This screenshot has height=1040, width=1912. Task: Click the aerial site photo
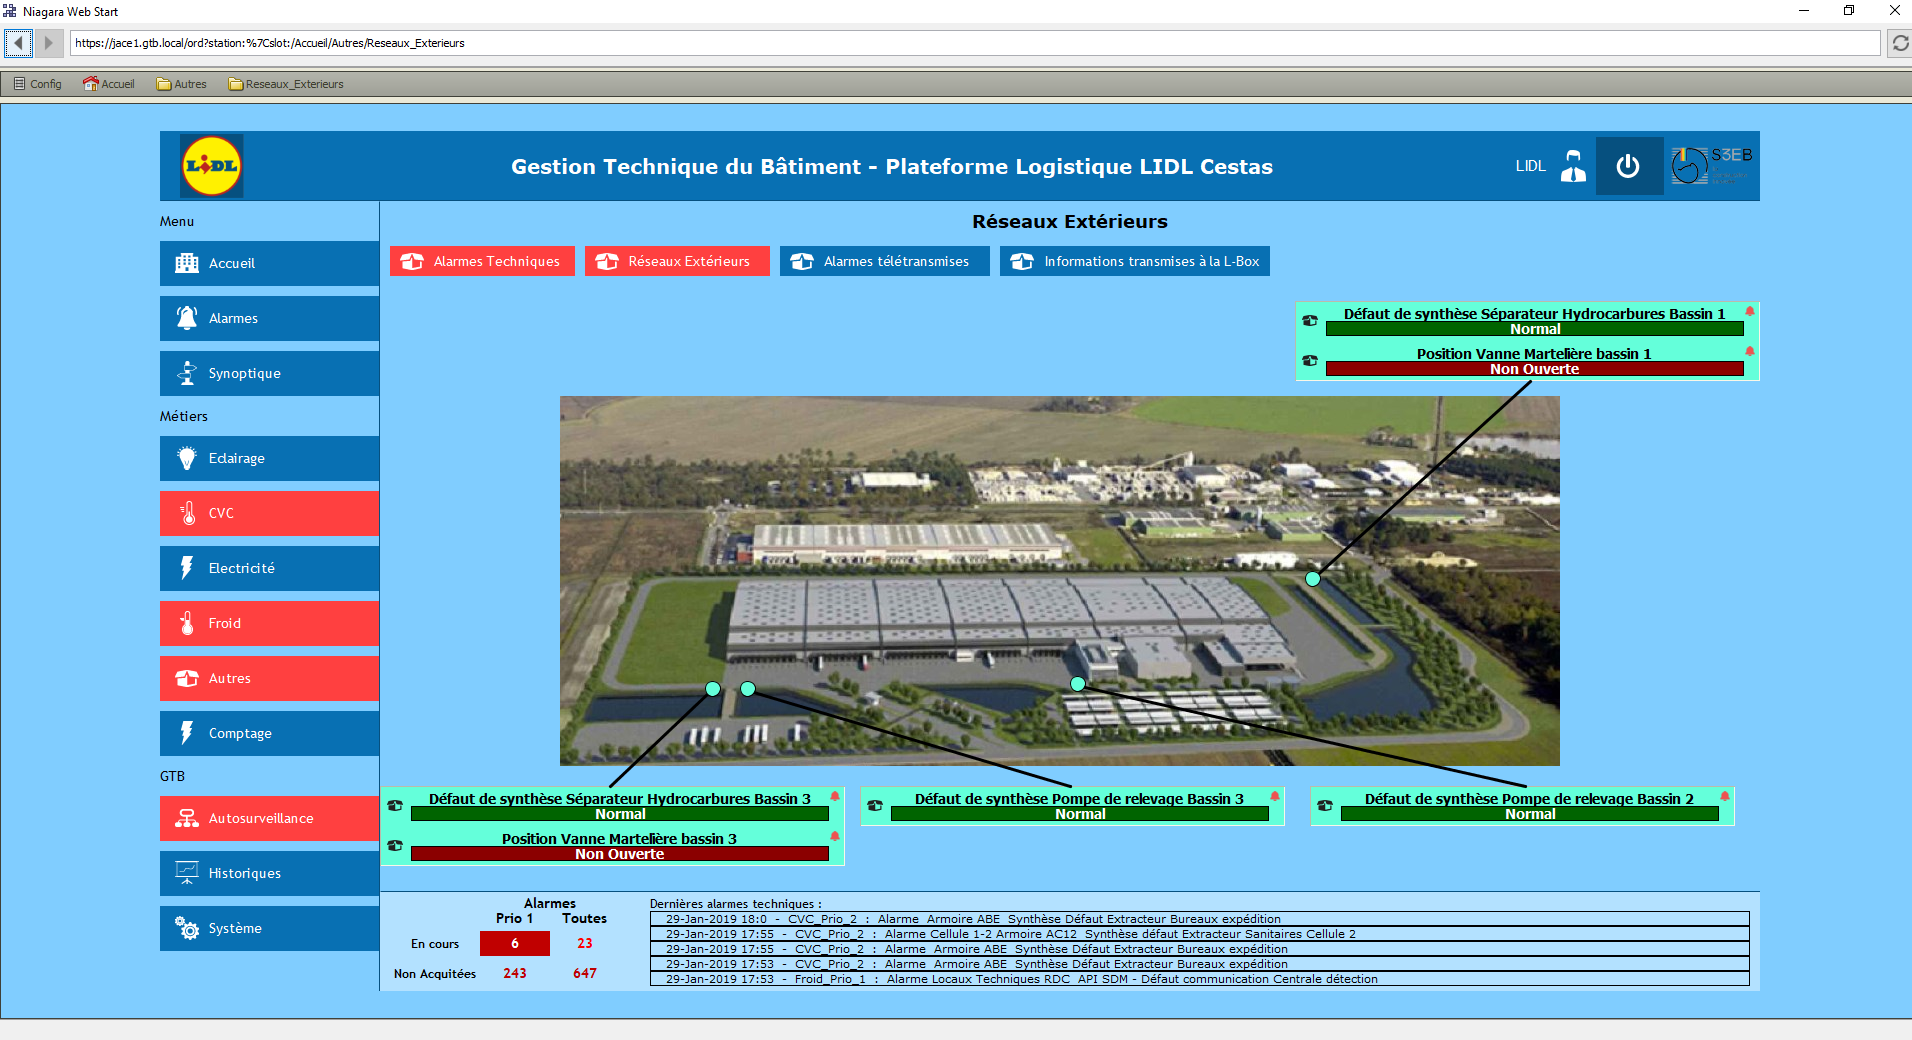[1060, 581]
